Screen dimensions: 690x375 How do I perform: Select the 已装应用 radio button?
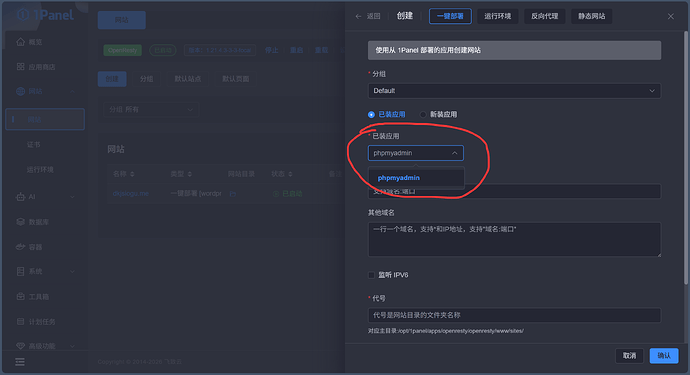pos(371,114)
